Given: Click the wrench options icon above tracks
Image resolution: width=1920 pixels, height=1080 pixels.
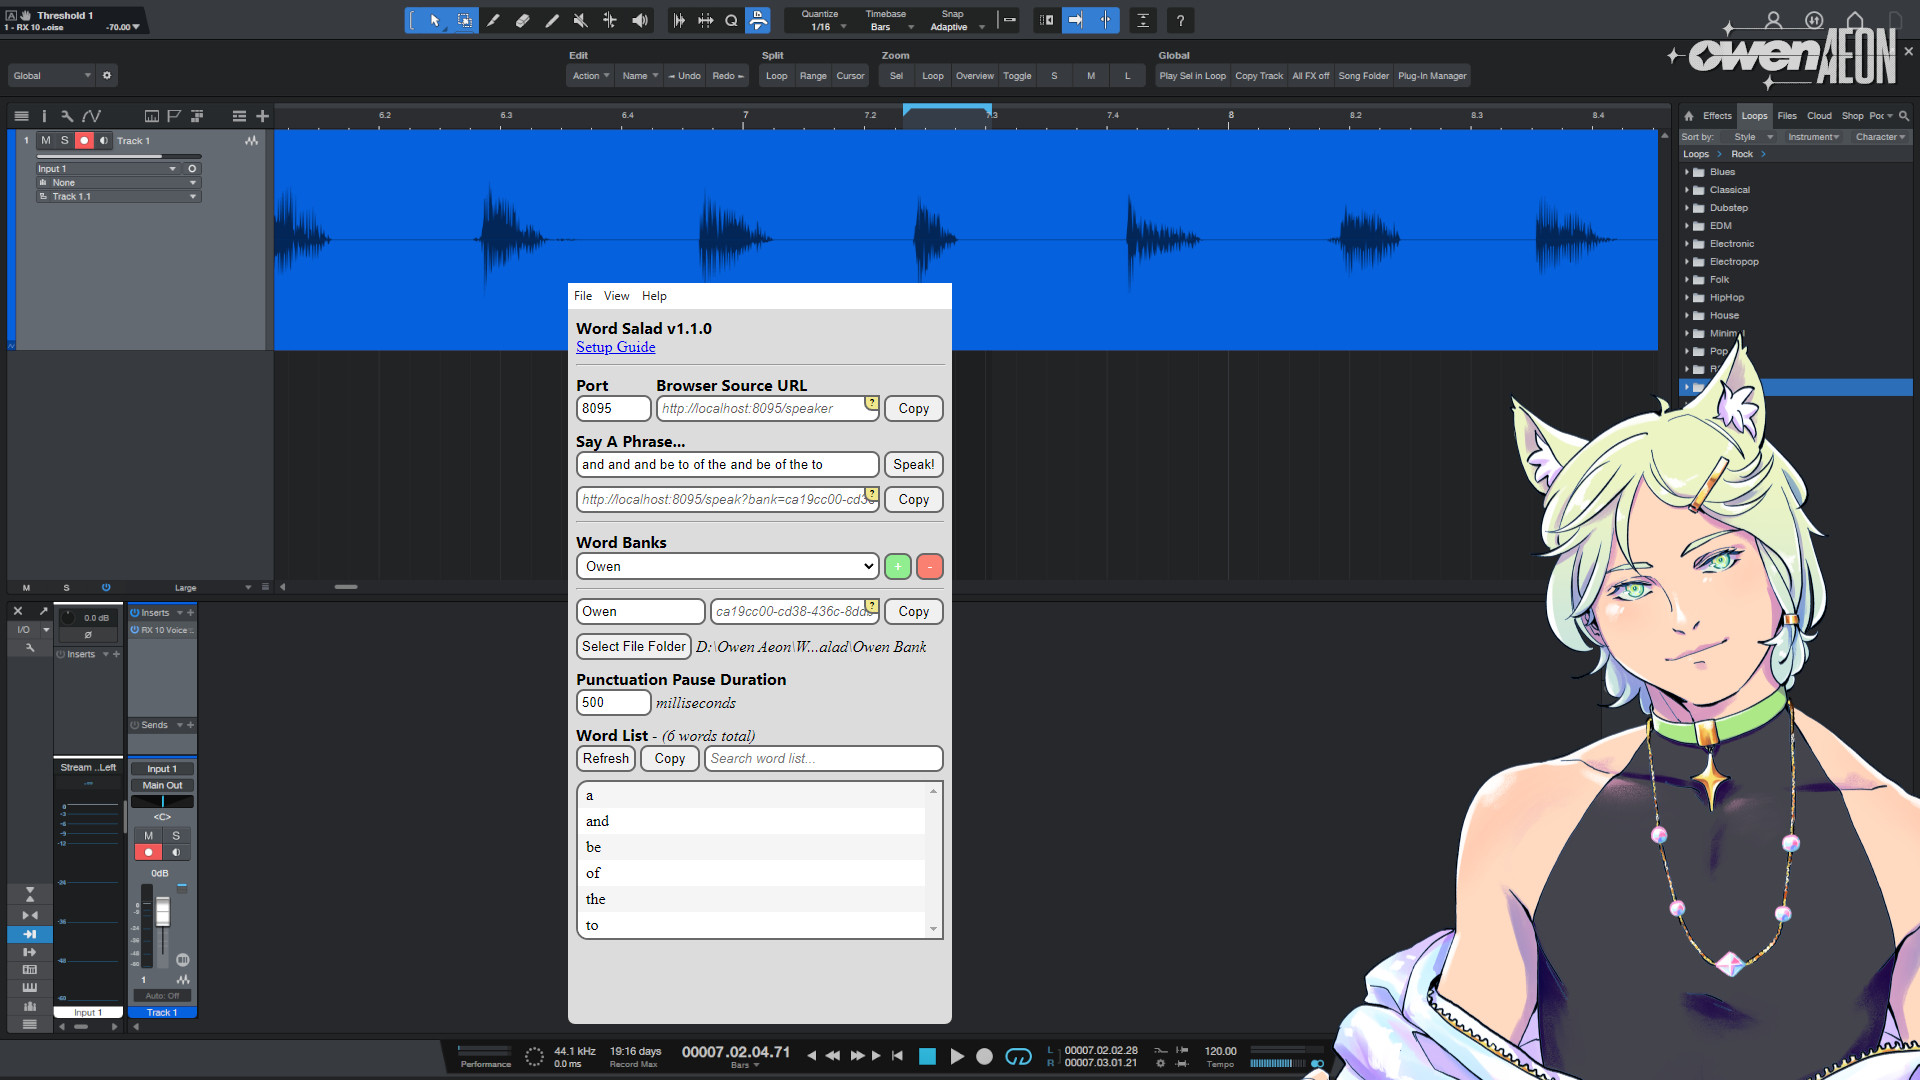Looking at the screenshot, I should pyautogui.click(x=67, y=116).
